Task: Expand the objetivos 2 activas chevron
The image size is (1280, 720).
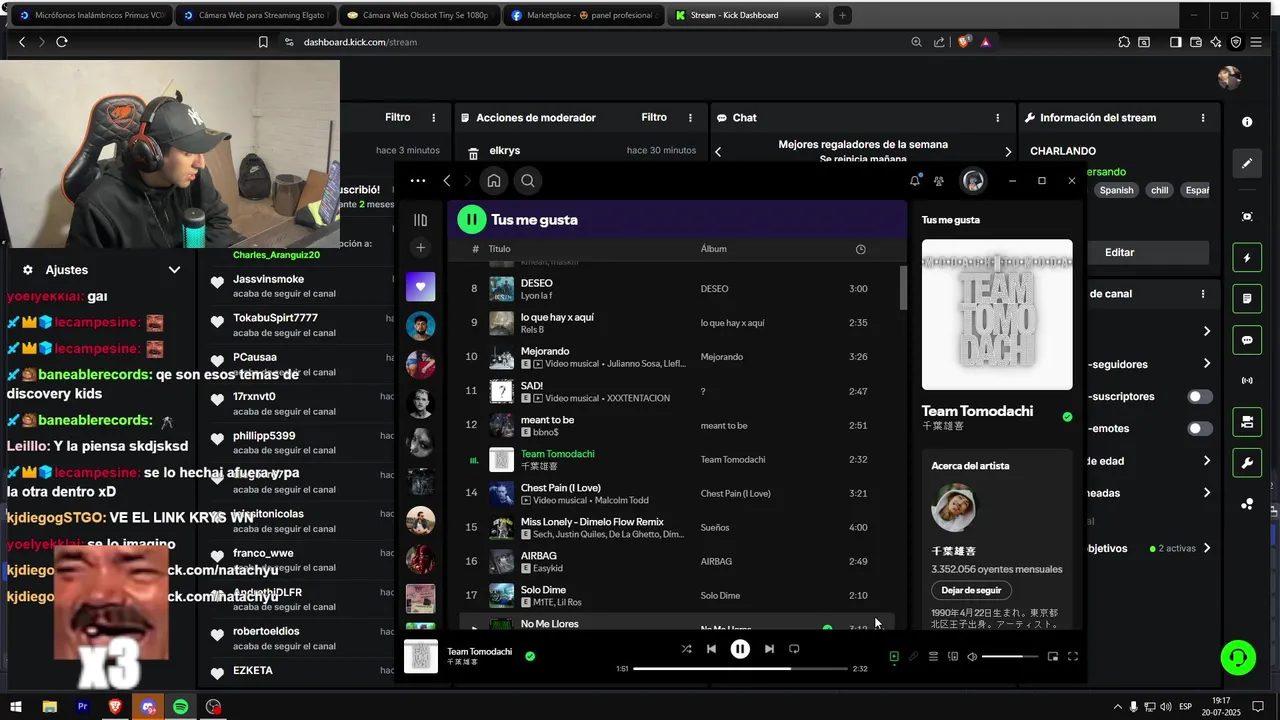Action: [x=1206, y=548]
